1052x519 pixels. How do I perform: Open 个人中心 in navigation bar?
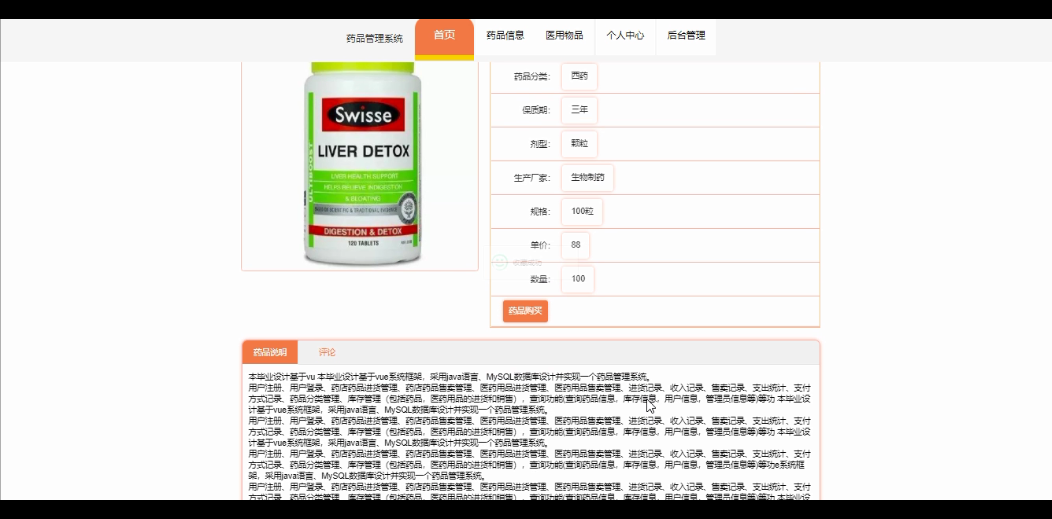625,36
